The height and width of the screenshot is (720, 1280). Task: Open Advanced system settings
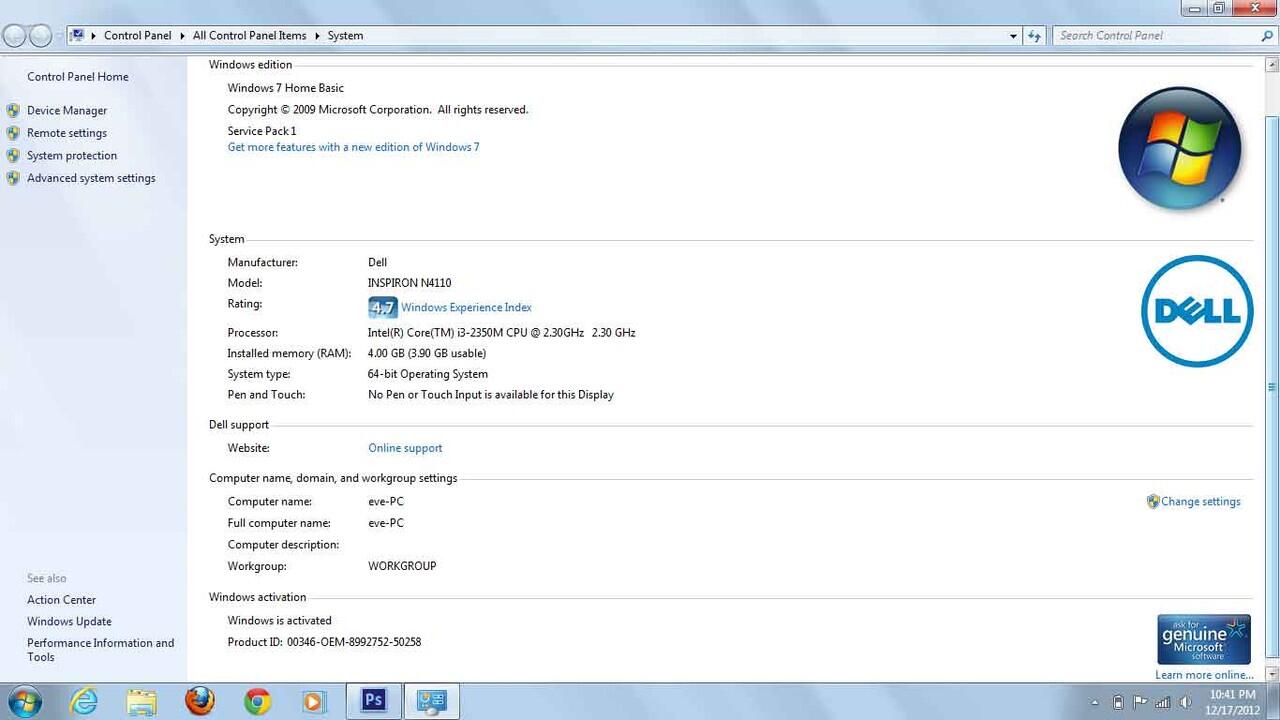click(91, 178)
